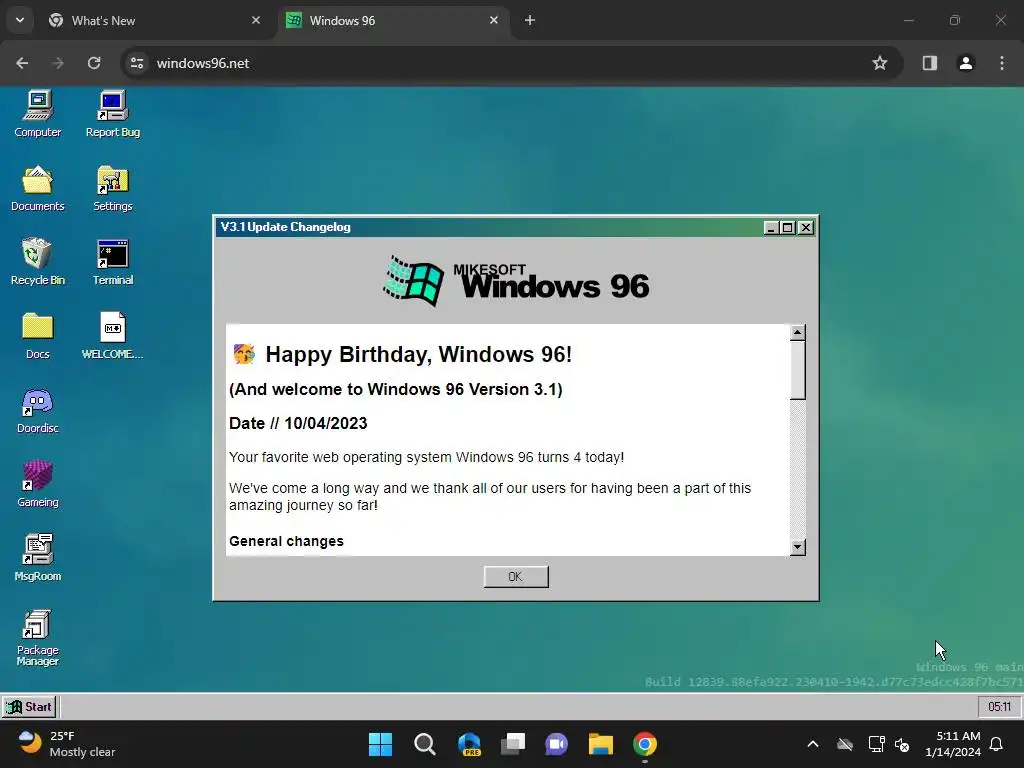Minimize the V3.1 Update Changelog window
Screen dimensions: 1024x768
click(771, 227)
